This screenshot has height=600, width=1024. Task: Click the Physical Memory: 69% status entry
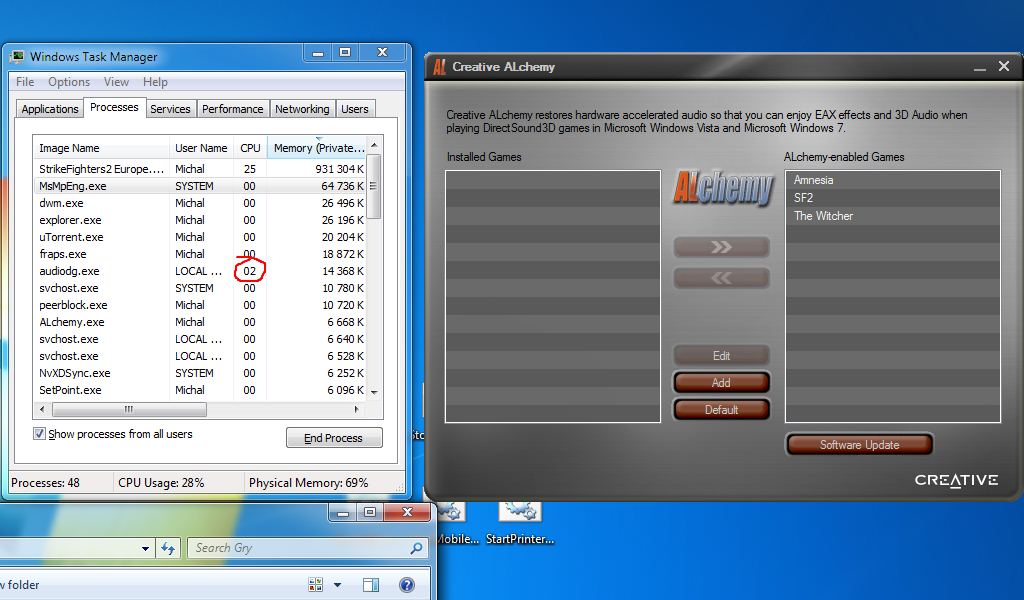[x=308, y=482]
